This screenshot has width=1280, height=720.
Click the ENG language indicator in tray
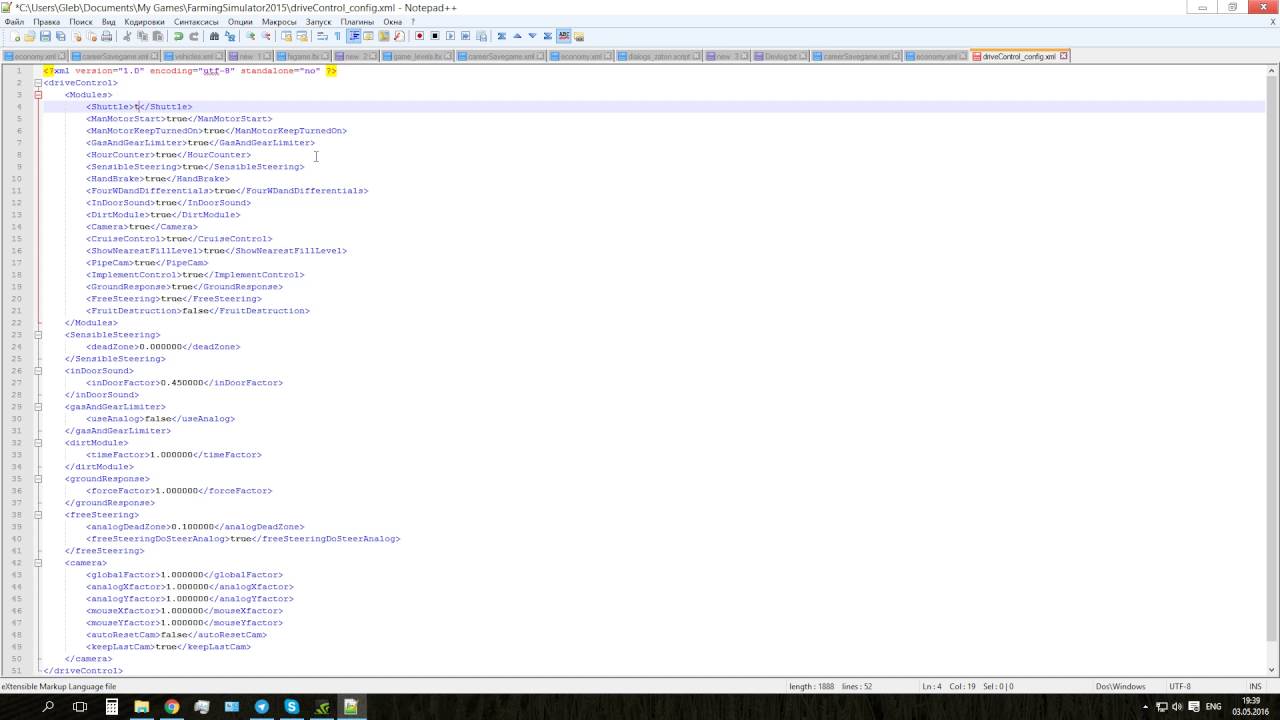[x=1214, y=706]
